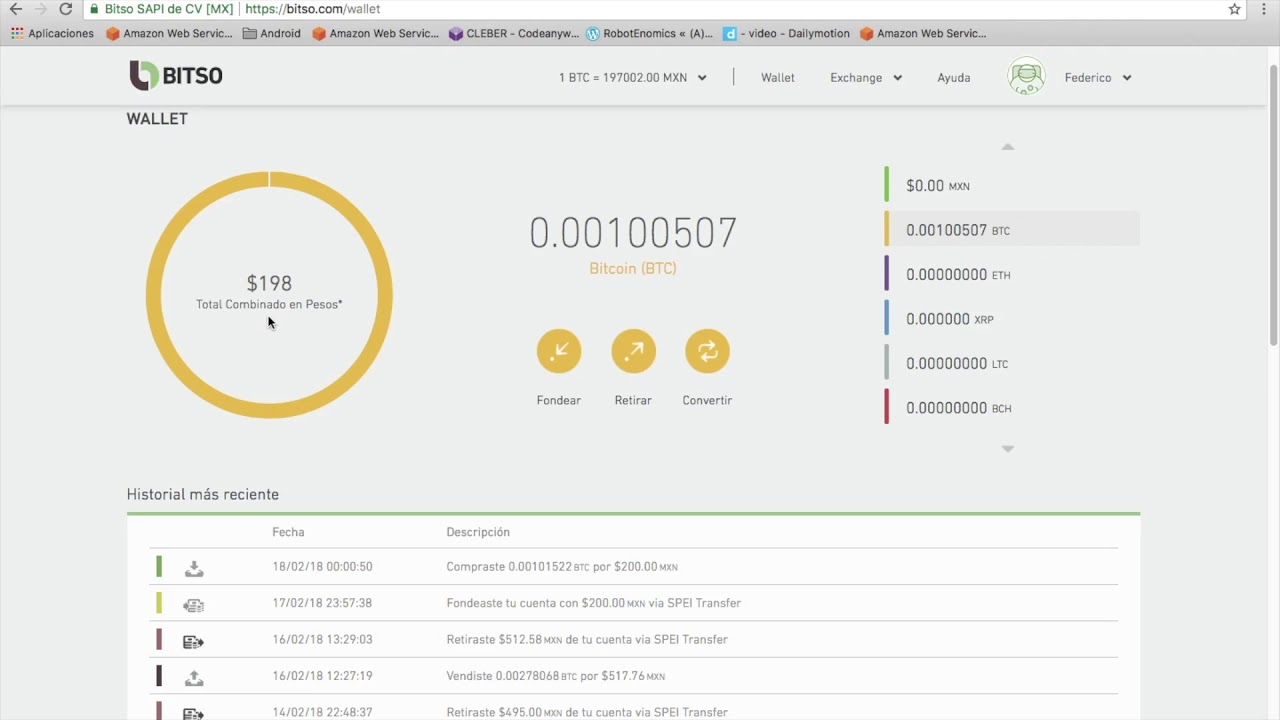
Task: Click the Fondear label
Action: pyautogui.click(x=559, y=400)
